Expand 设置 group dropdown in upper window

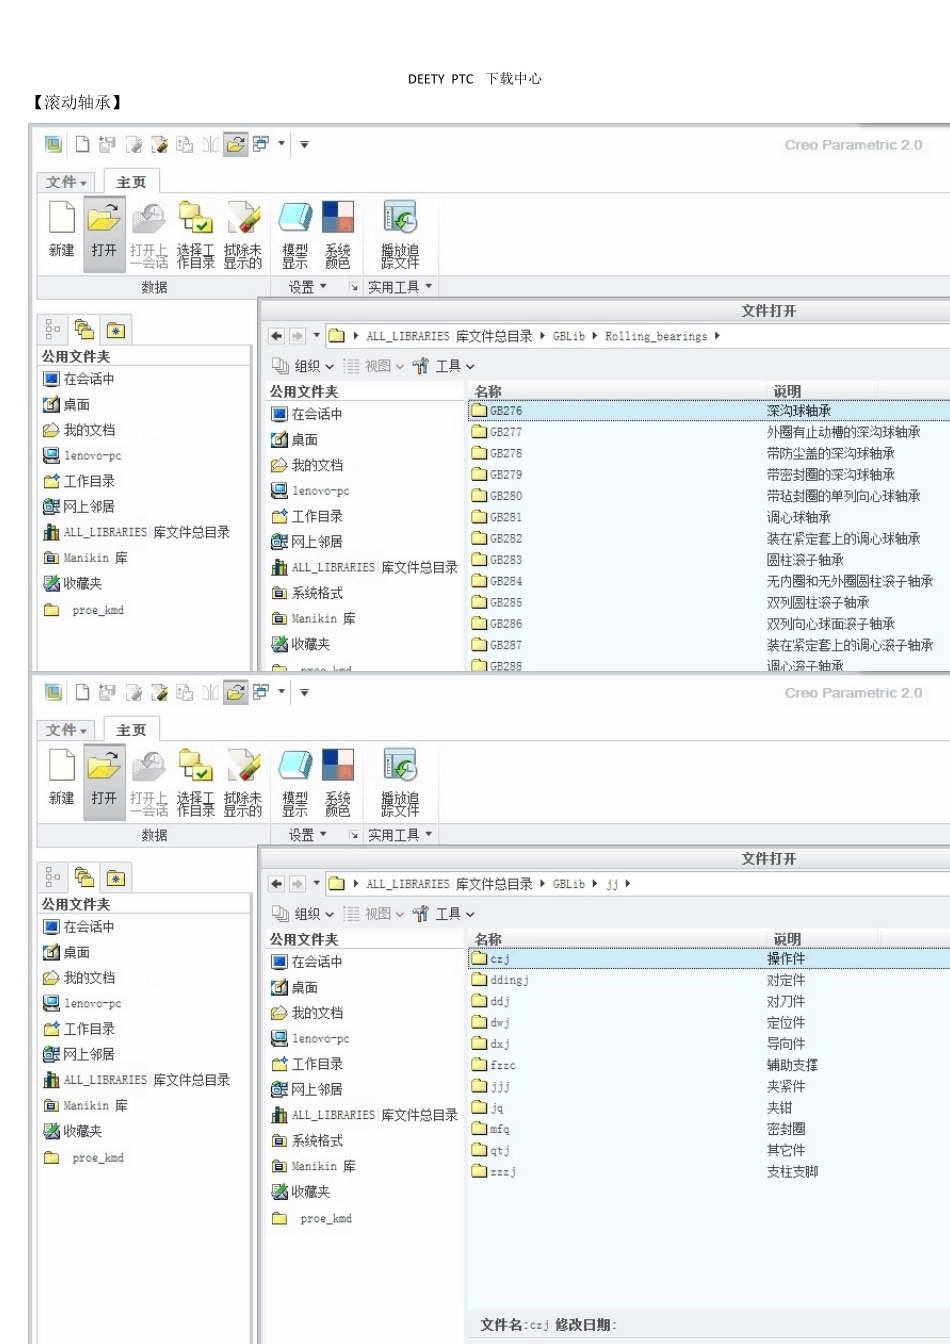pos(308,287)
